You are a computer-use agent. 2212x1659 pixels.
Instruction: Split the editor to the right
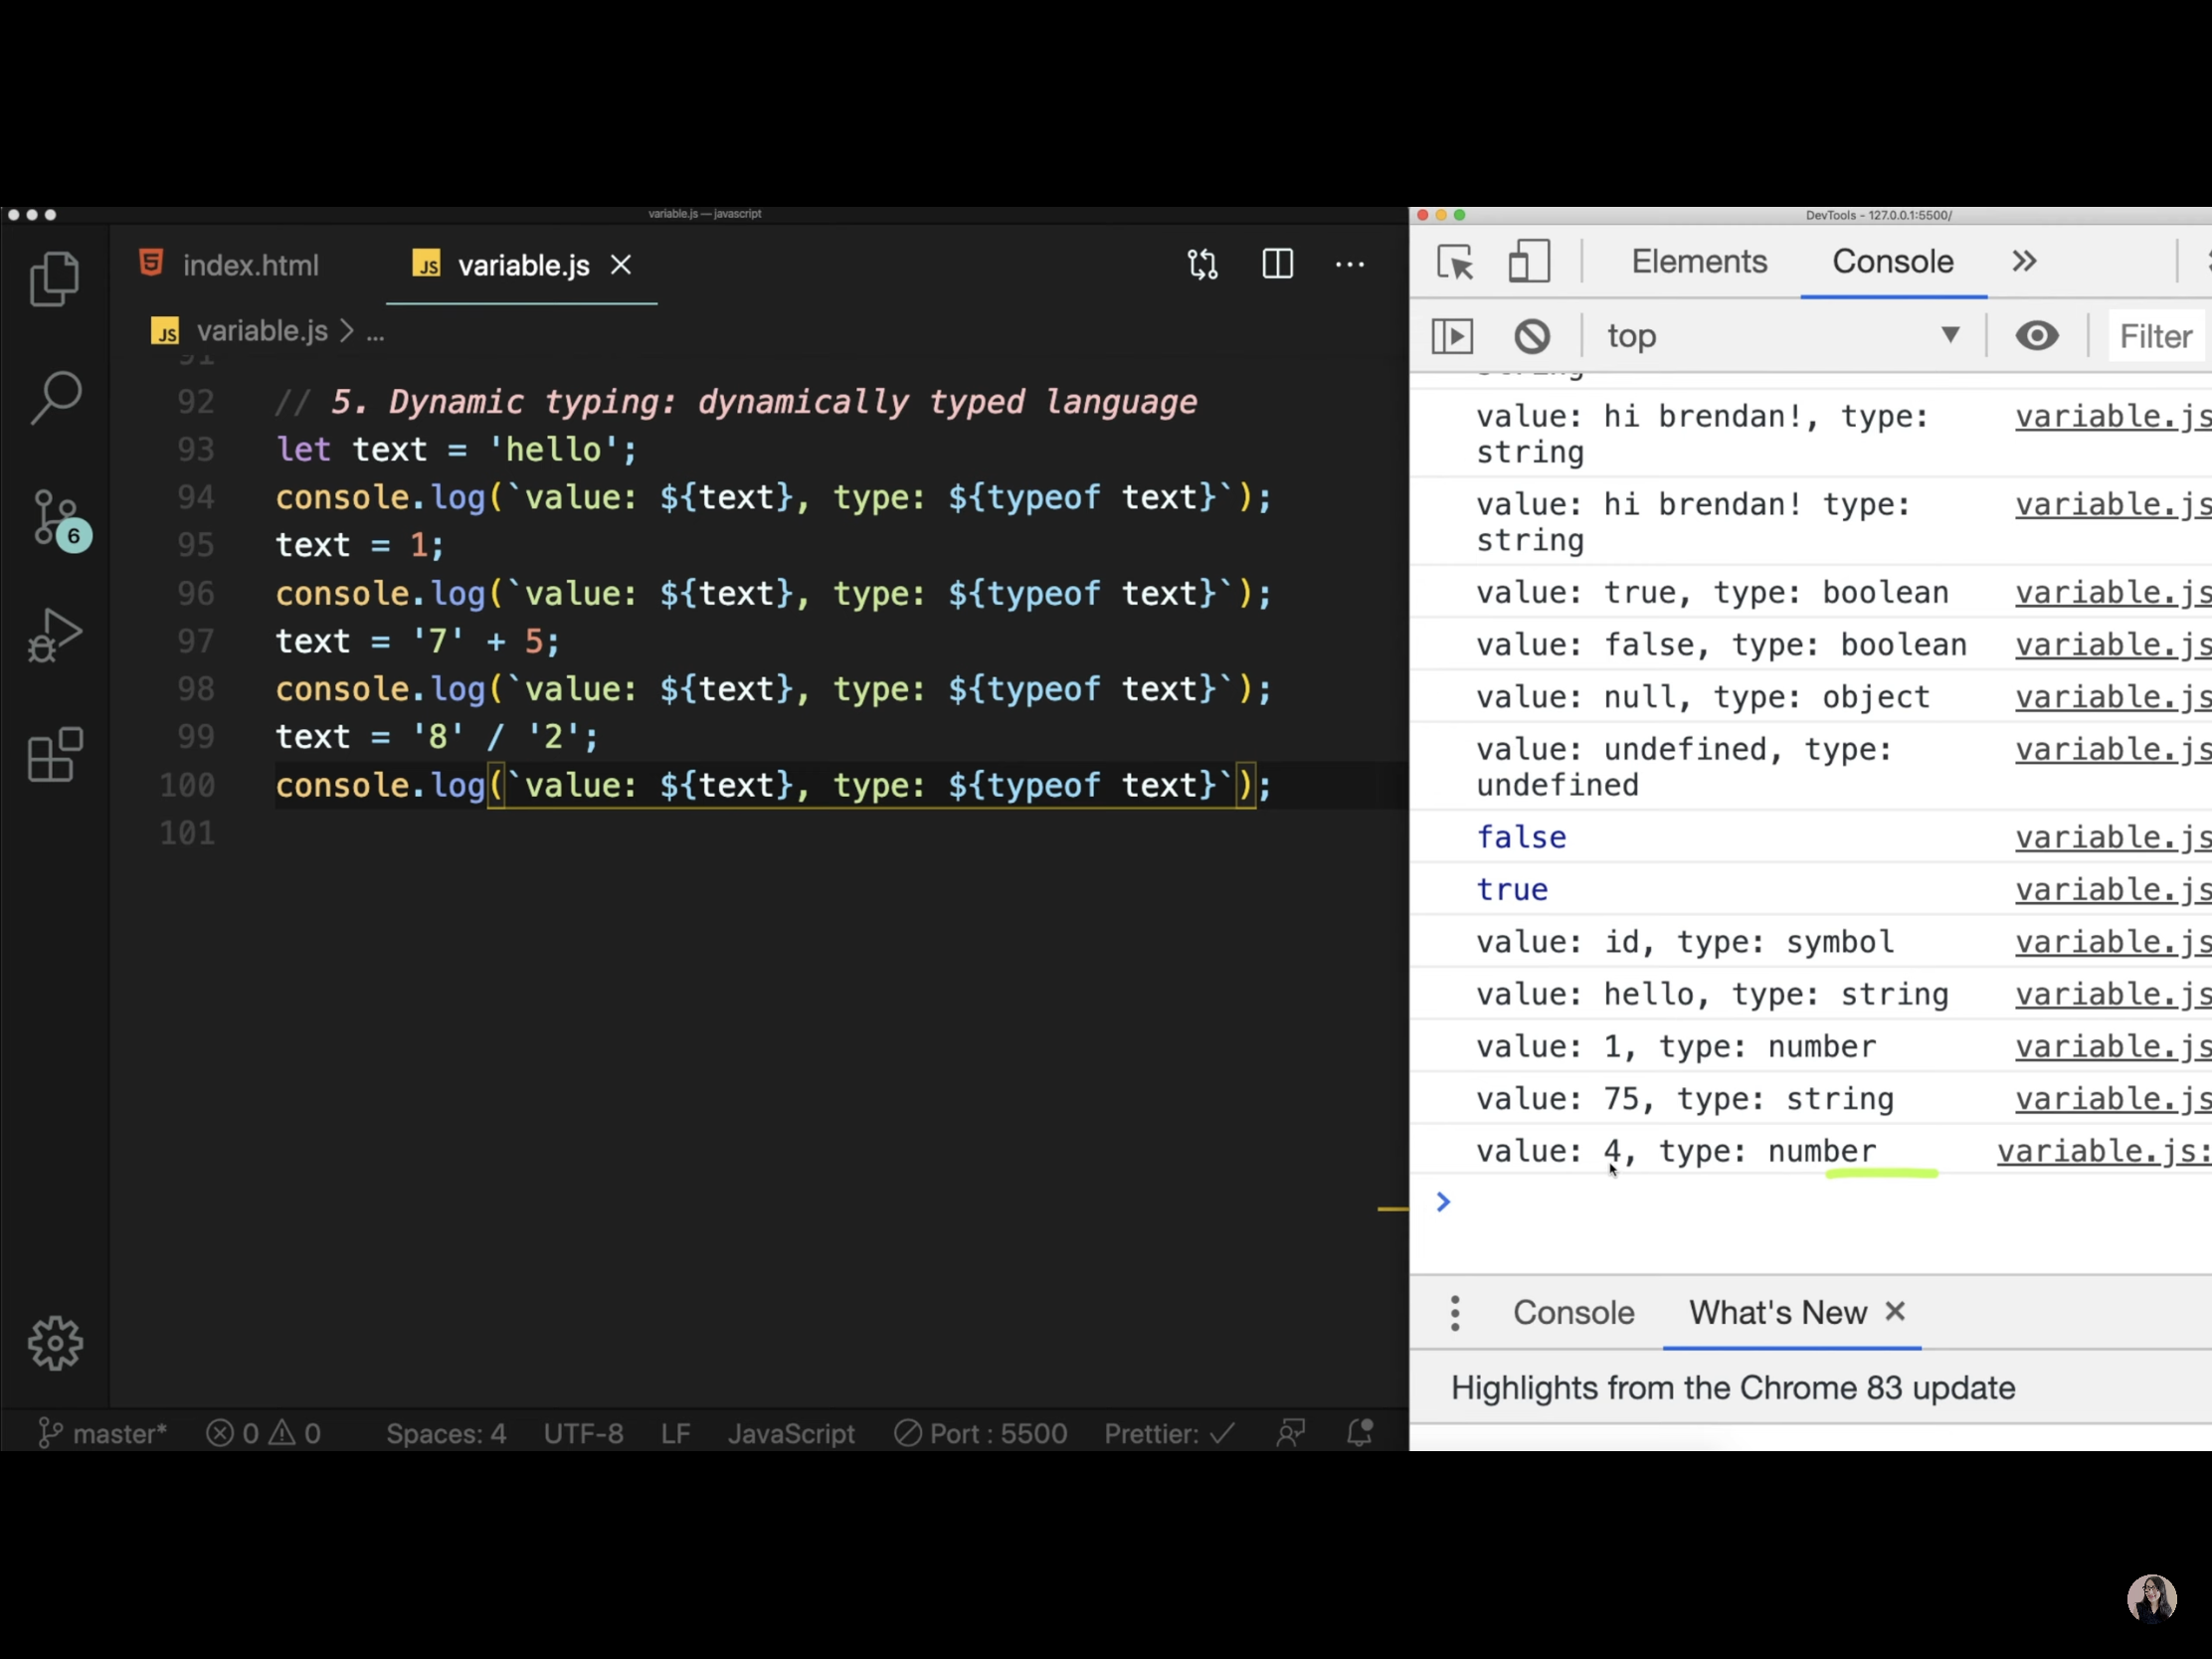[x=1277, y=264]
